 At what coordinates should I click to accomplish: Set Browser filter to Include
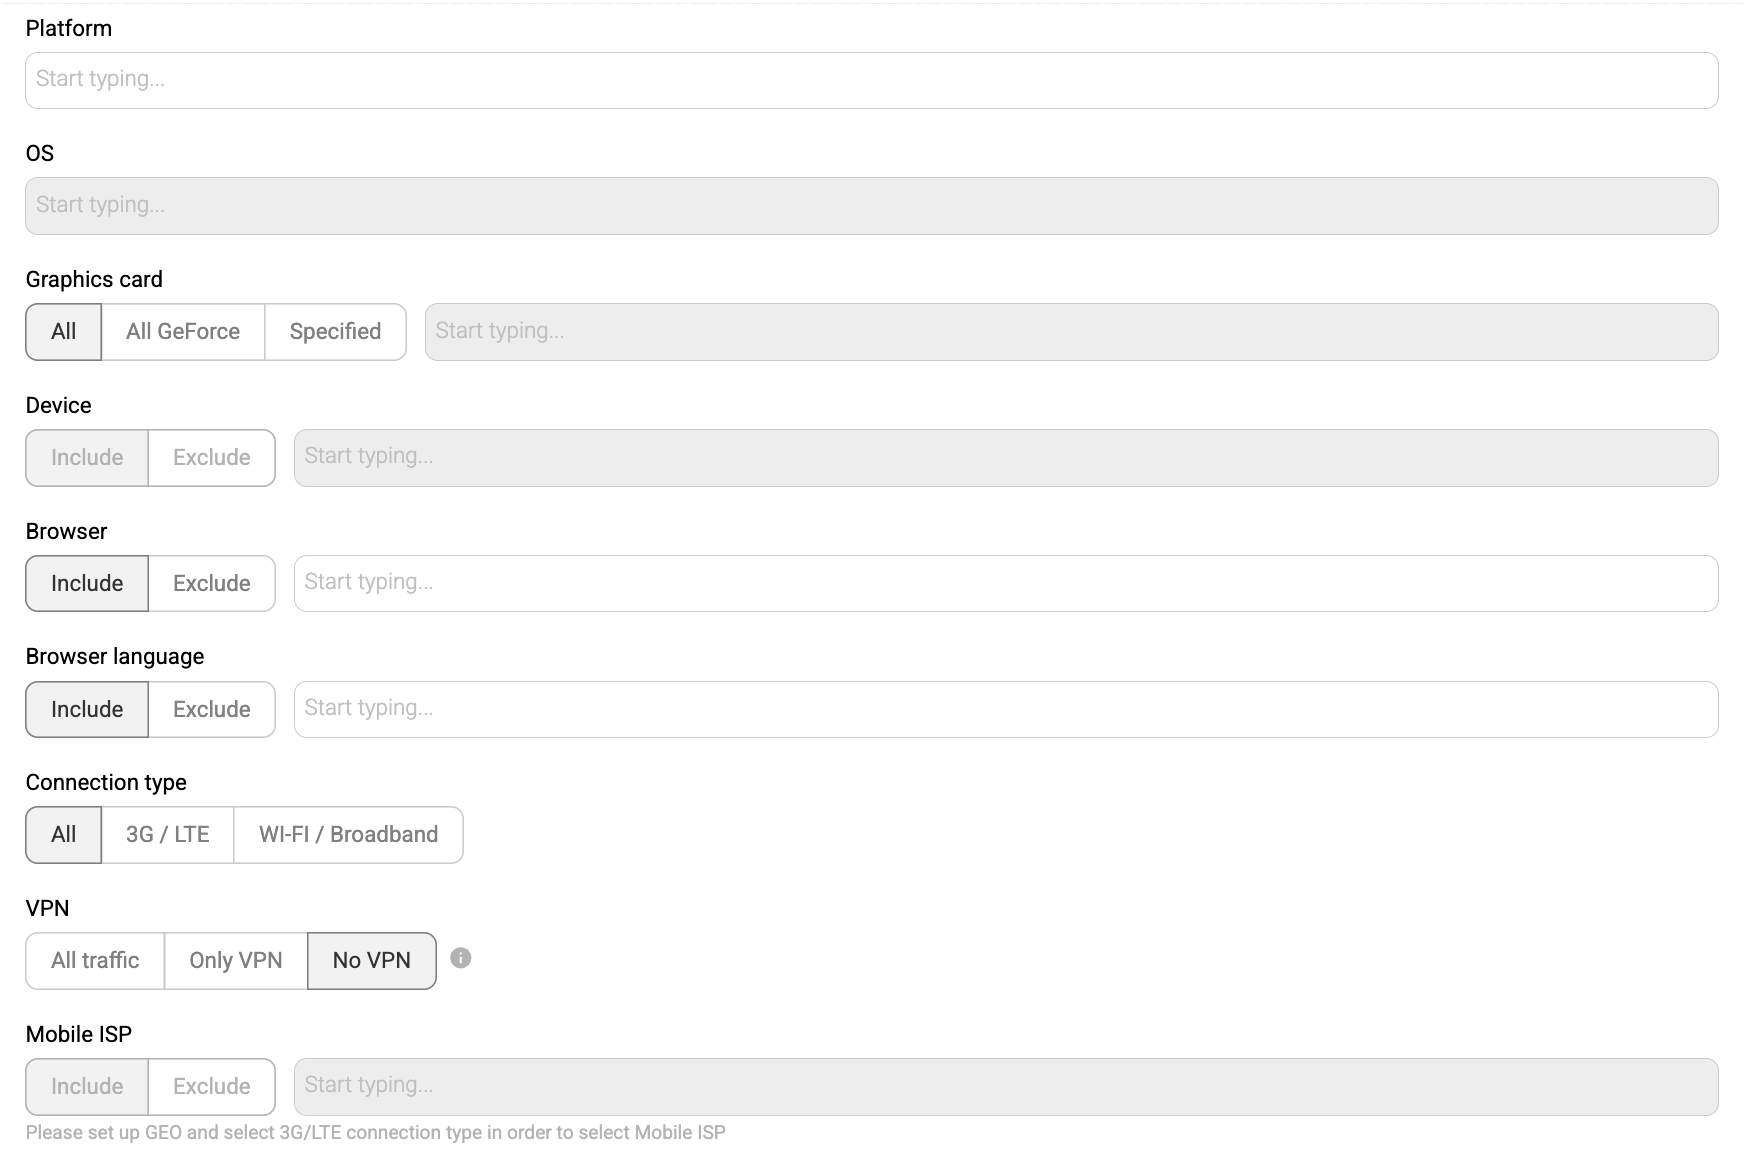tap(87, 583)
